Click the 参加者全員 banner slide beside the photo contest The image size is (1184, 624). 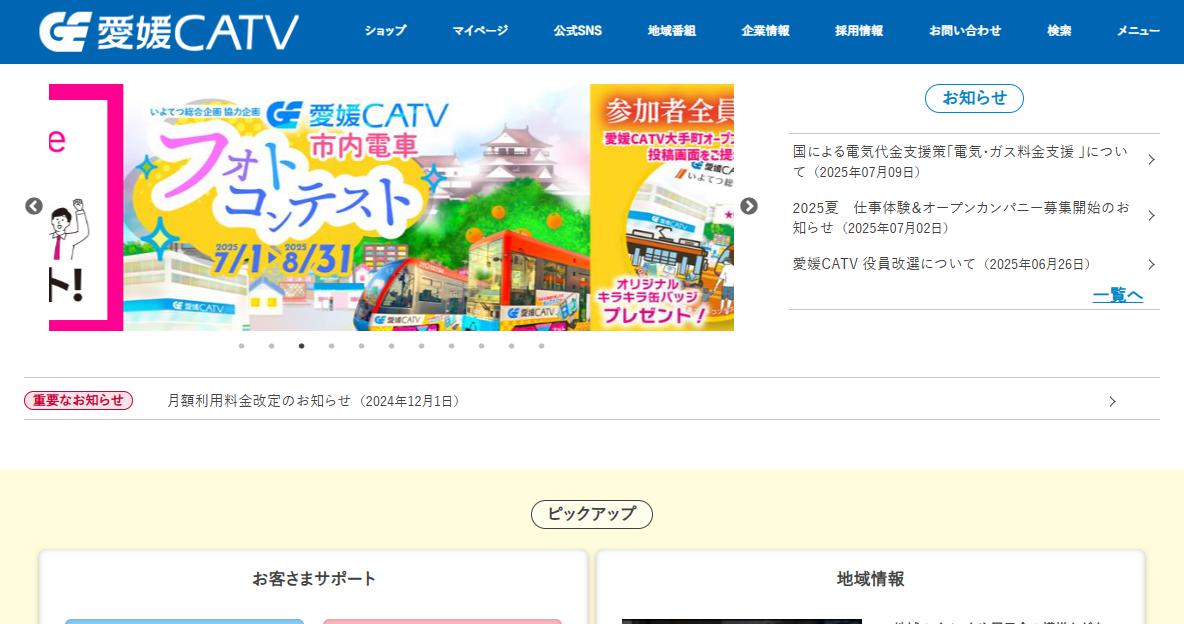[662, 207]
